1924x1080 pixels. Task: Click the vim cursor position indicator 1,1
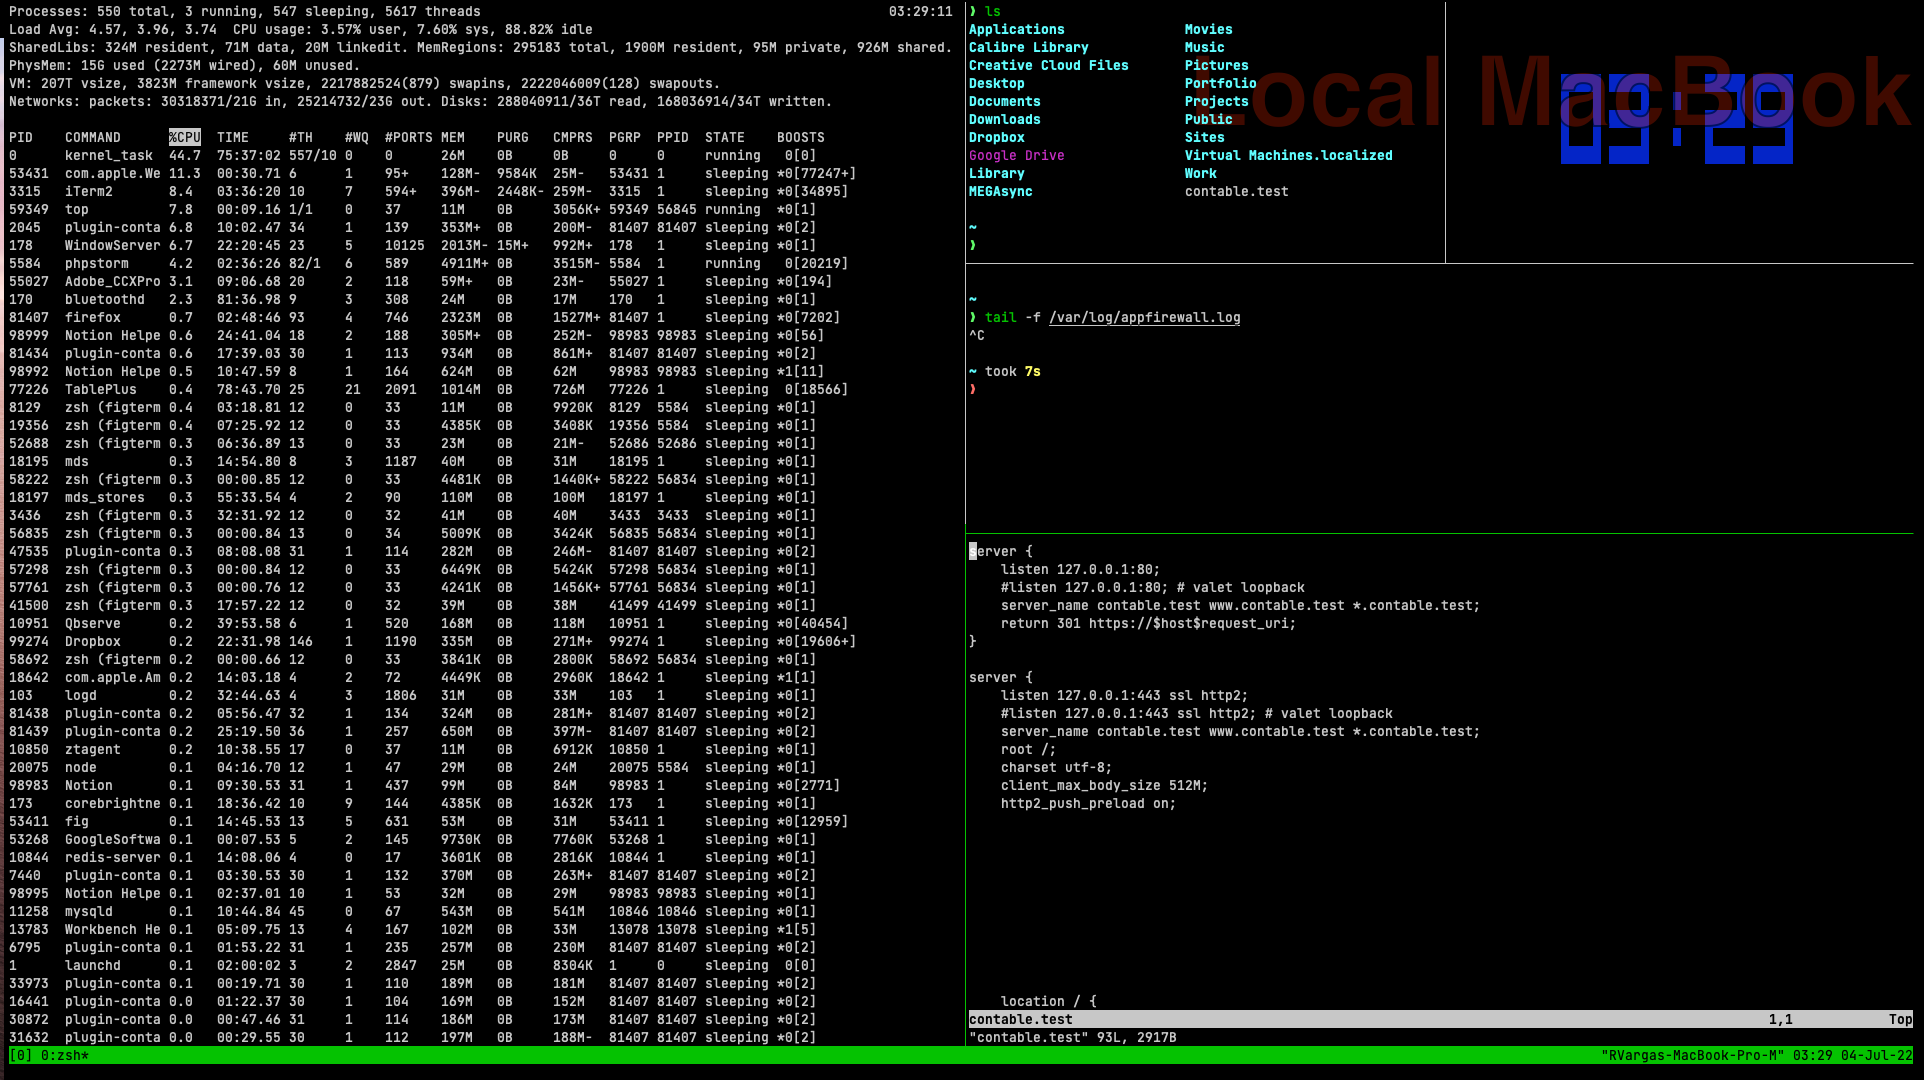click(x=1781, y=1019)
